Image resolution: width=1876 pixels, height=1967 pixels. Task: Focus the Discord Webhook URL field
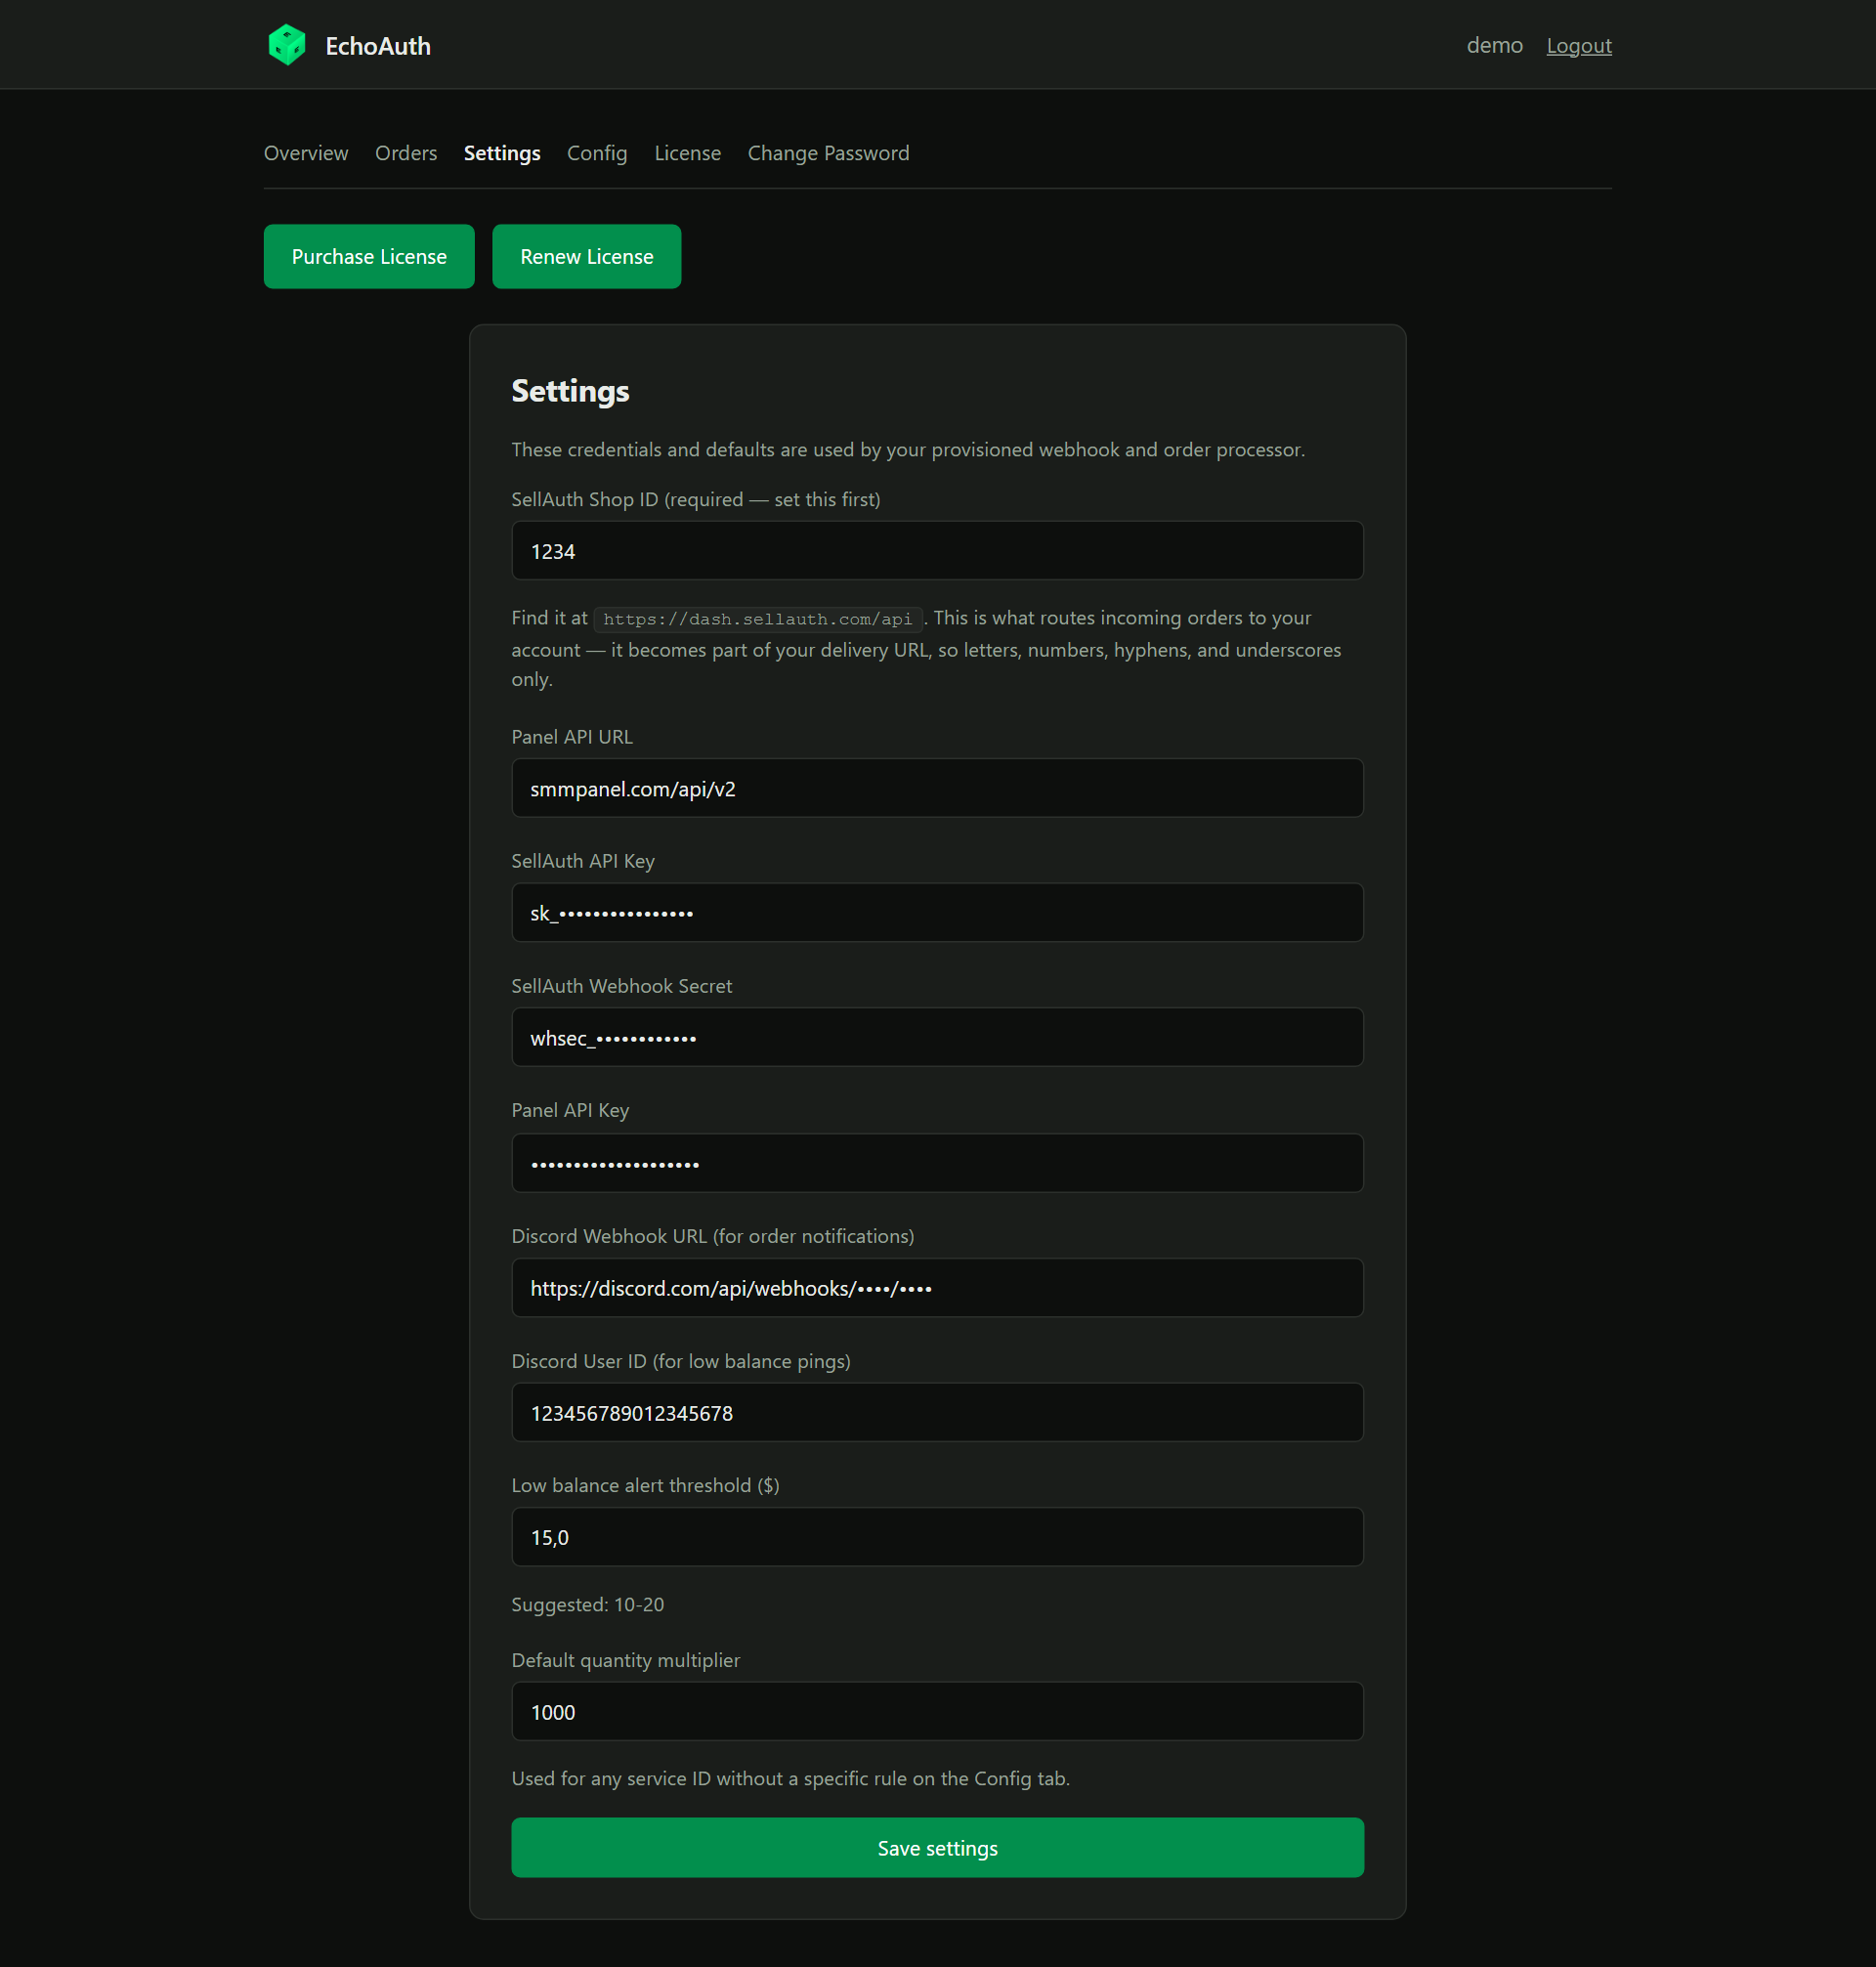(937, 1288)
